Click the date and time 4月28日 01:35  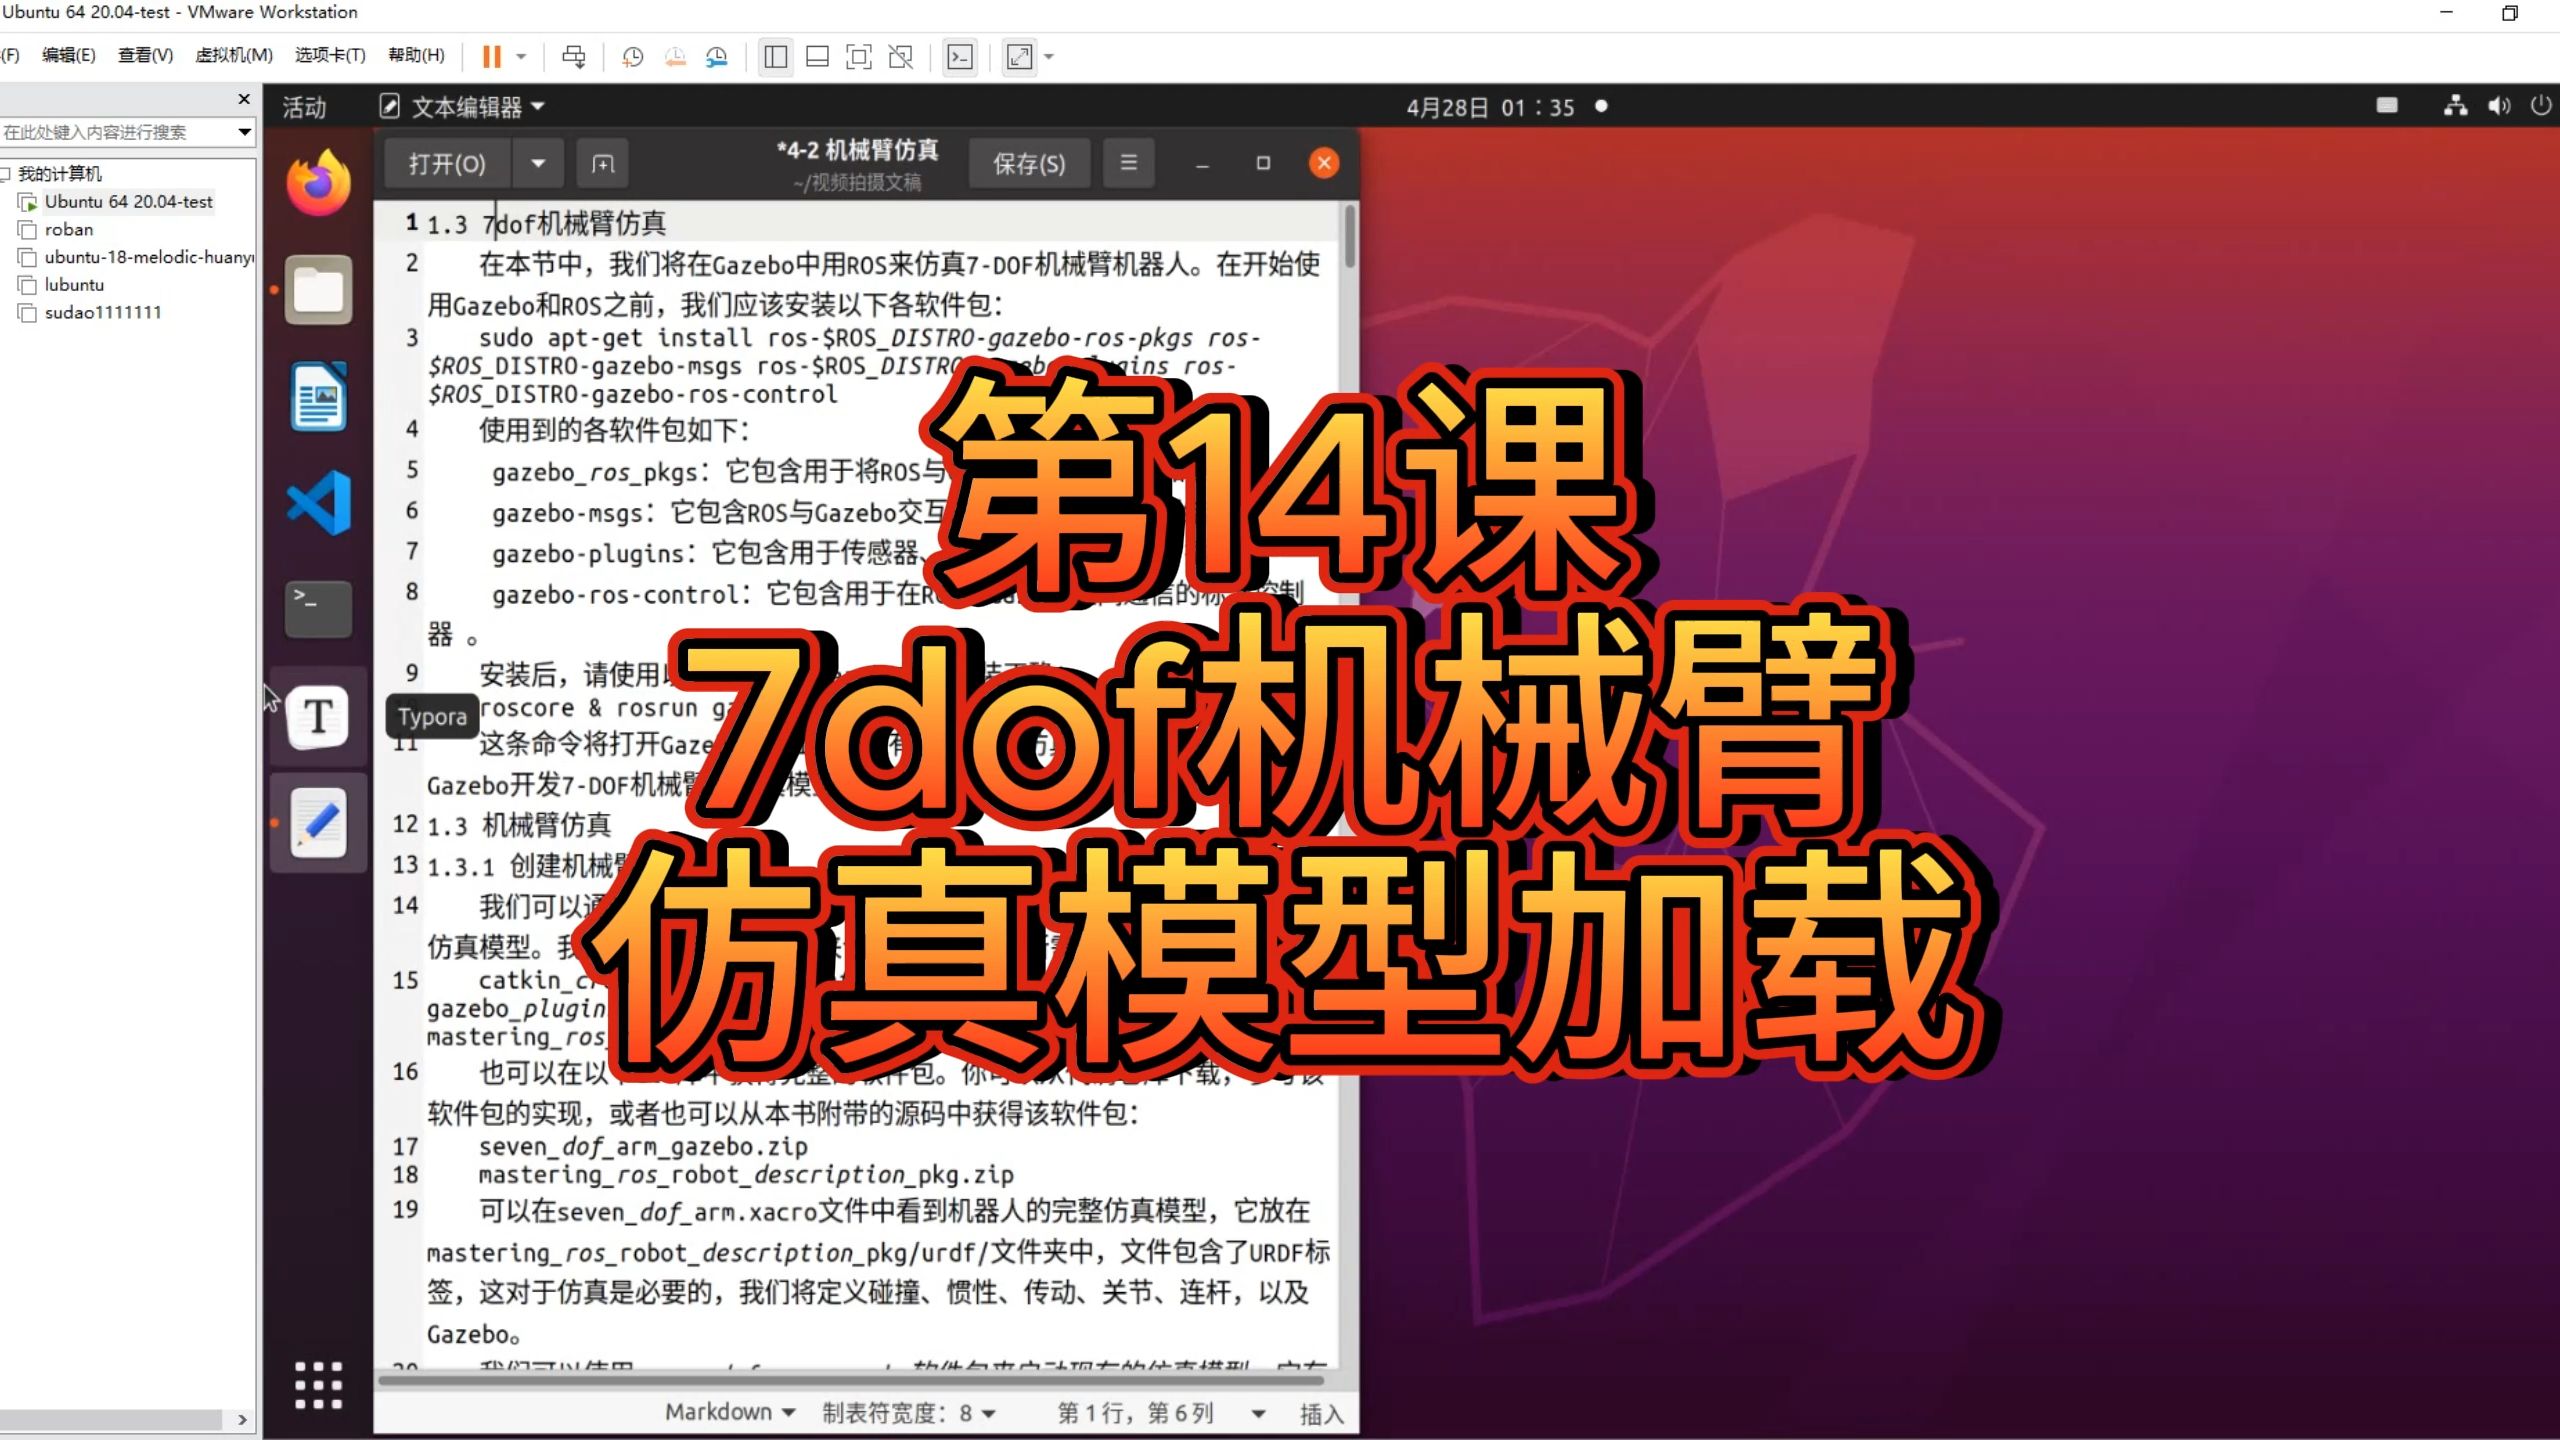[1490, 107]
